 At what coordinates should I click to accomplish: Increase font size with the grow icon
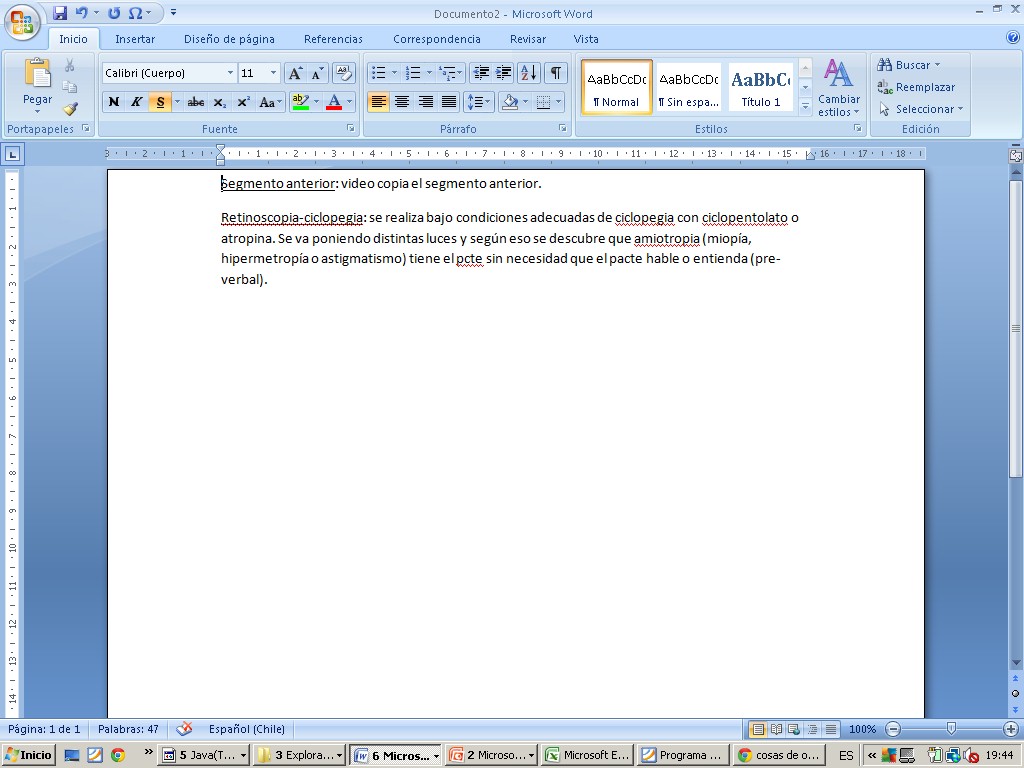[x=295, y=73]
